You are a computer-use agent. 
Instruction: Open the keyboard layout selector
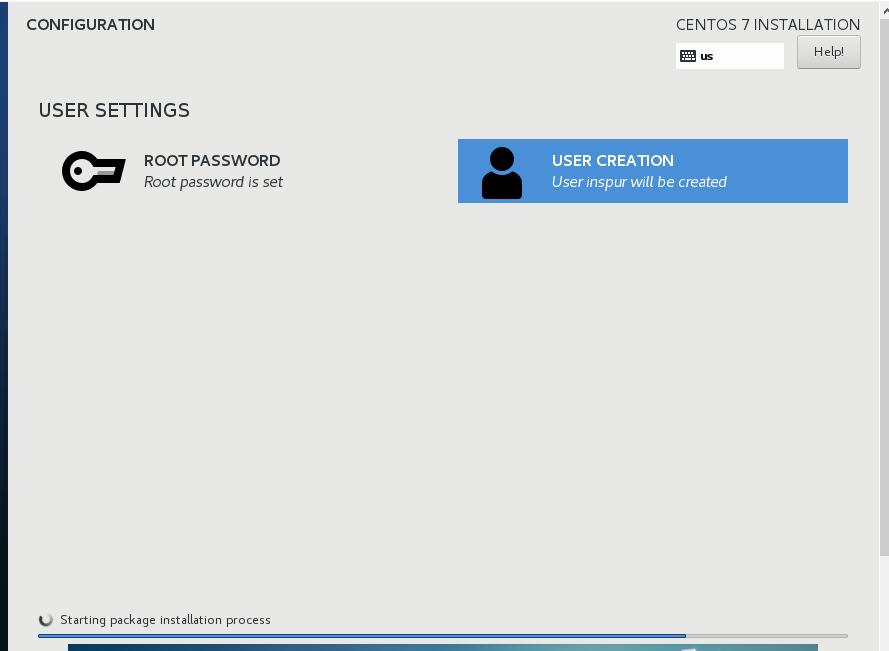pyautogui.click(x=730, y=56)
